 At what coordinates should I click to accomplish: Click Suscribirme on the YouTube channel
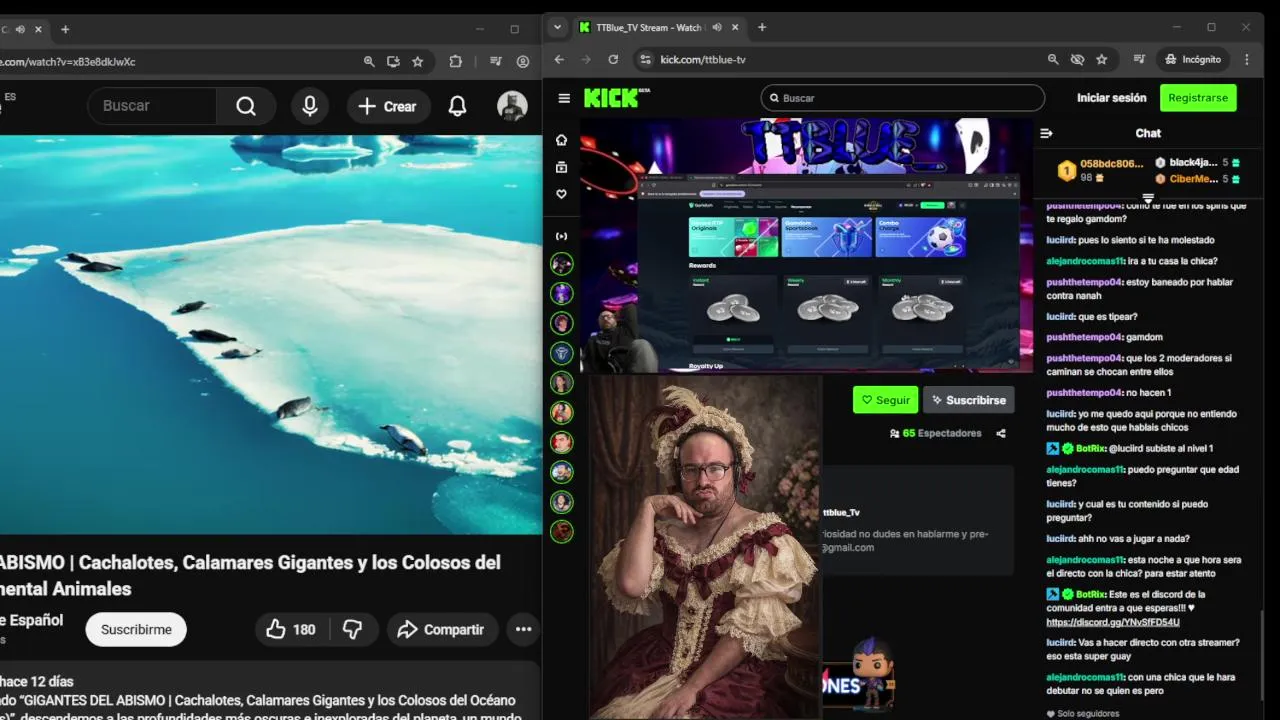(136, 629)
